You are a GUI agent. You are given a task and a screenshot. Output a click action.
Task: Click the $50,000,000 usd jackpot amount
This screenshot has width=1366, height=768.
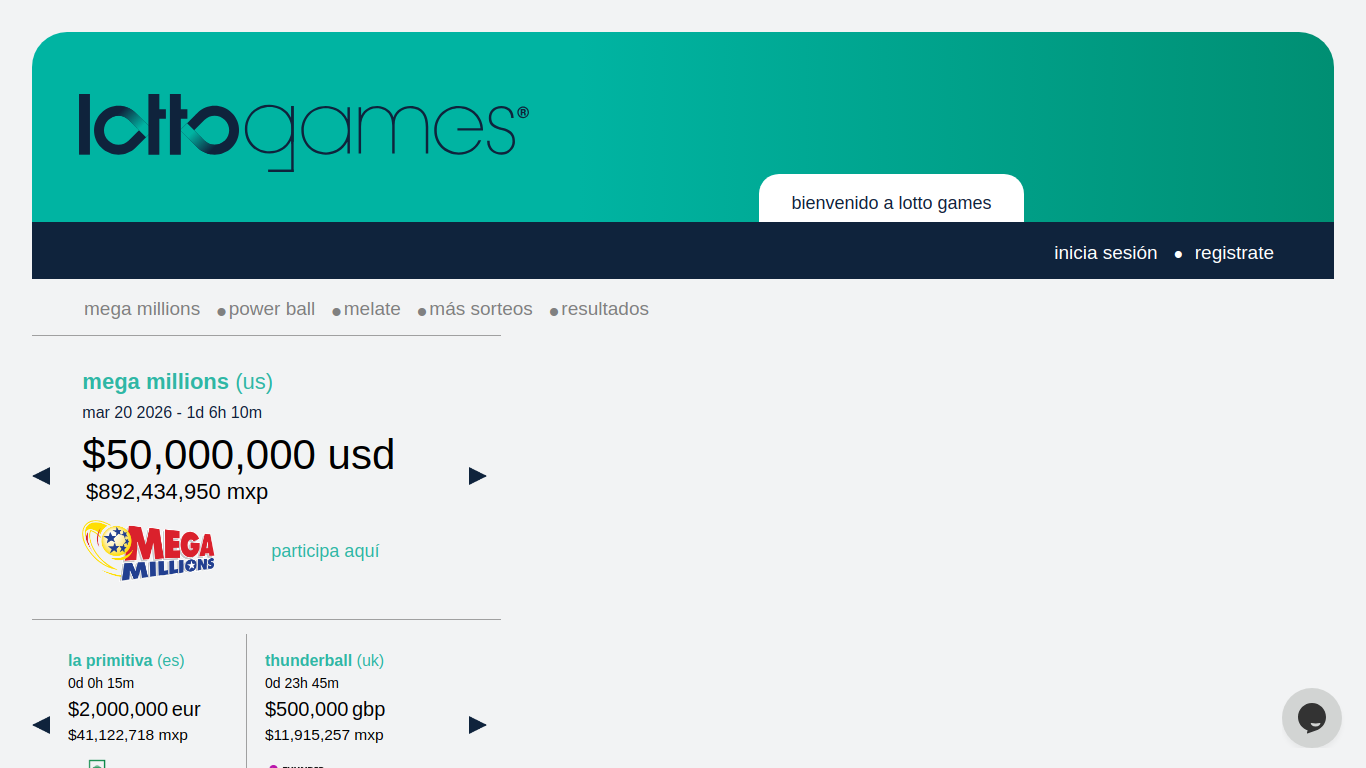239,455
